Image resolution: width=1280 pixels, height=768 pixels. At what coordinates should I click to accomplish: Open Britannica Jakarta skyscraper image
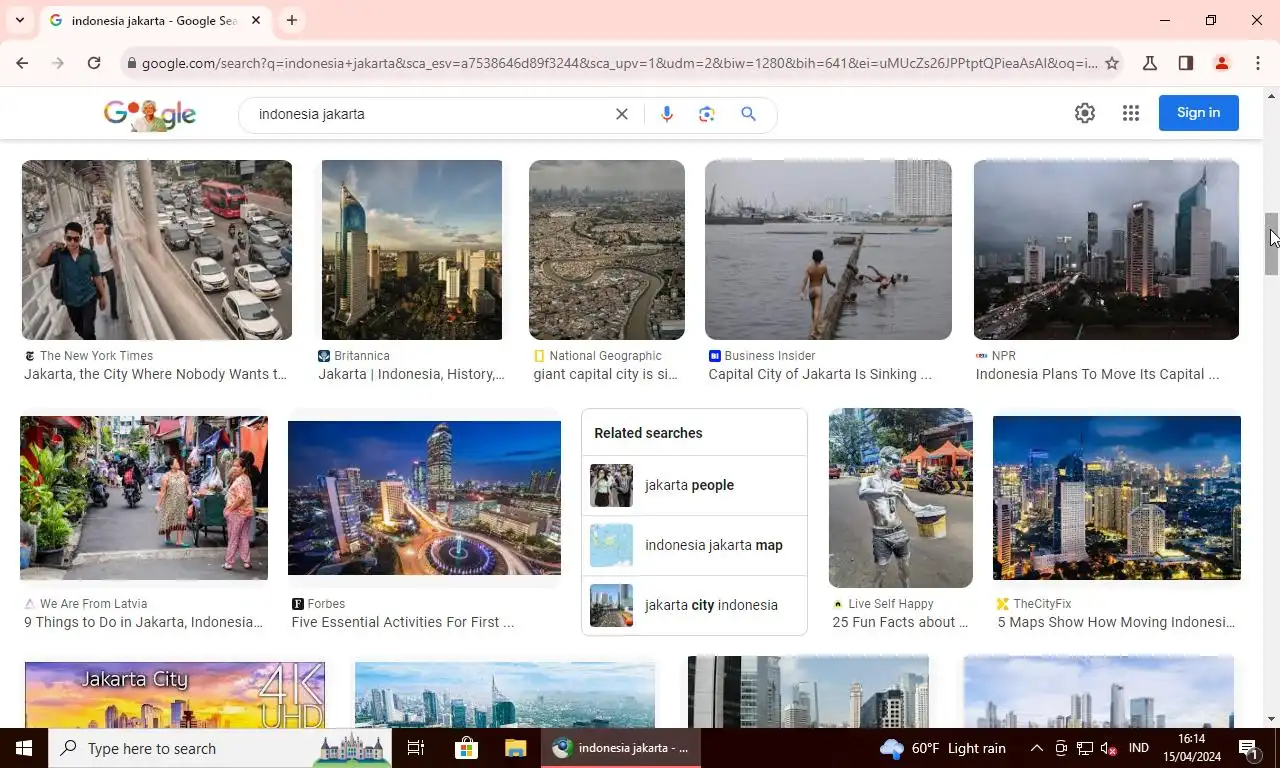[x=412, y=250]
